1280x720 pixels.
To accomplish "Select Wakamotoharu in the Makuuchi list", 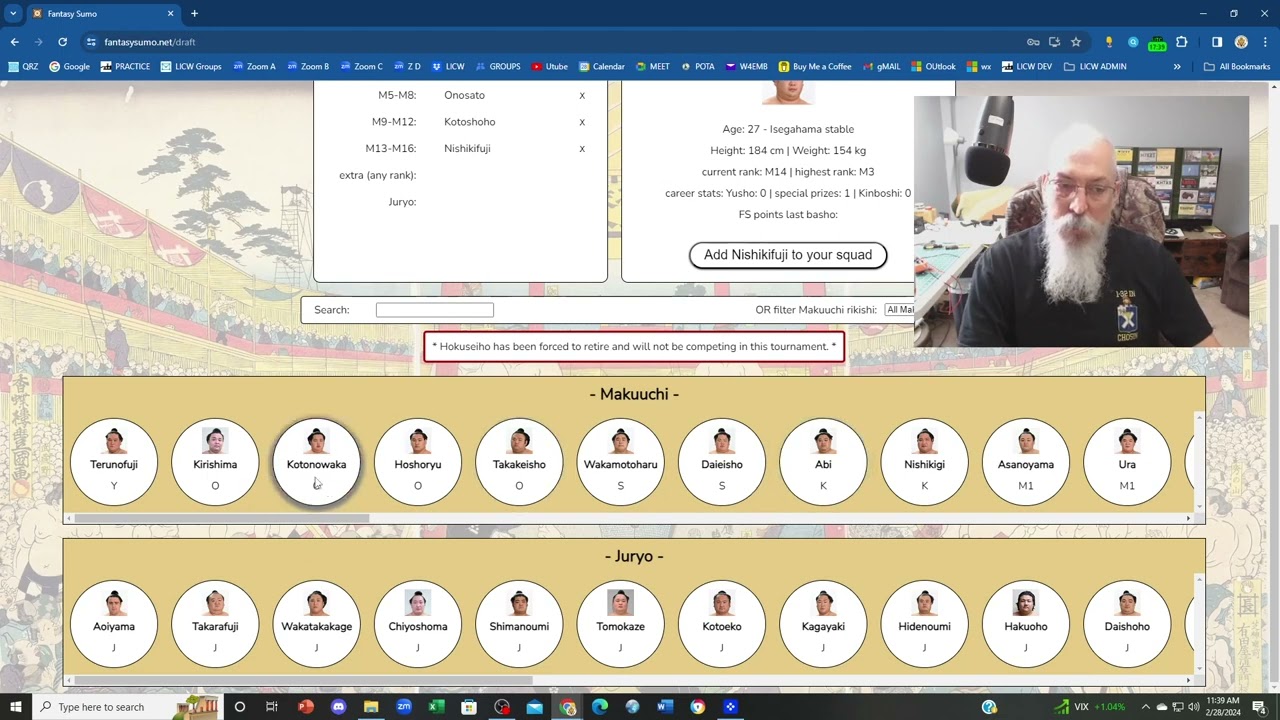I will (620, 461).
